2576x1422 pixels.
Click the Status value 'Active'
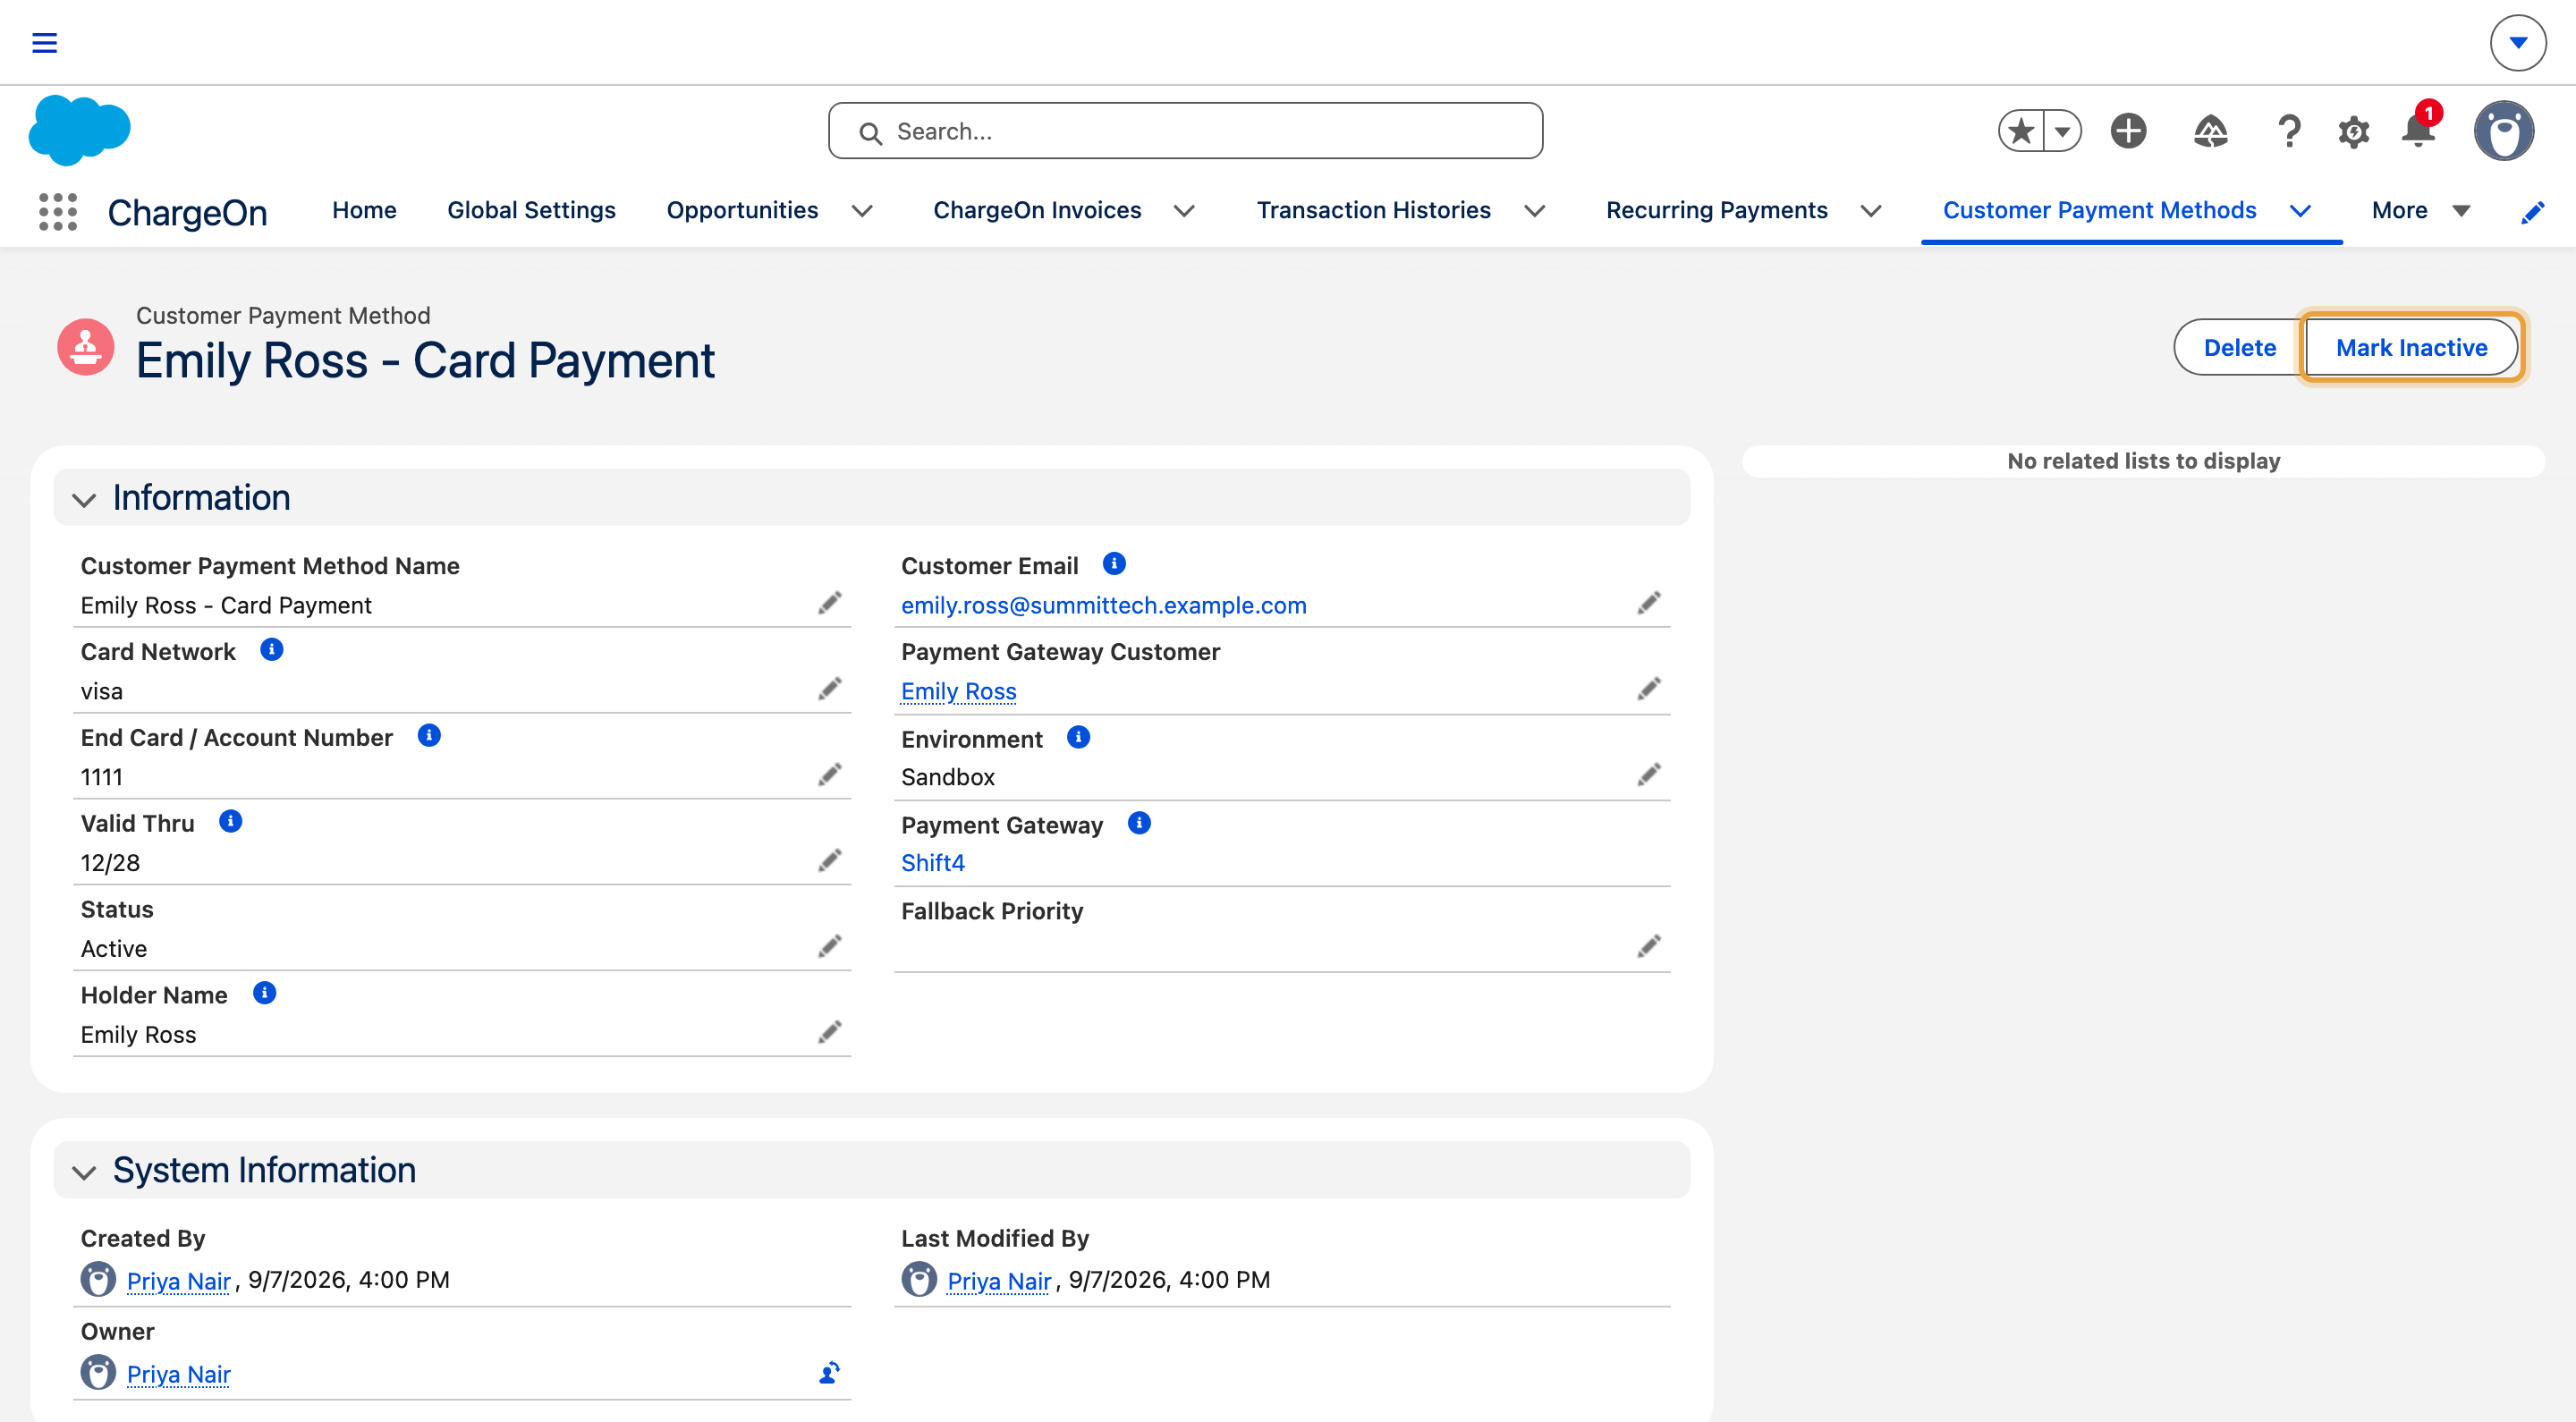[x=114, y=949]
